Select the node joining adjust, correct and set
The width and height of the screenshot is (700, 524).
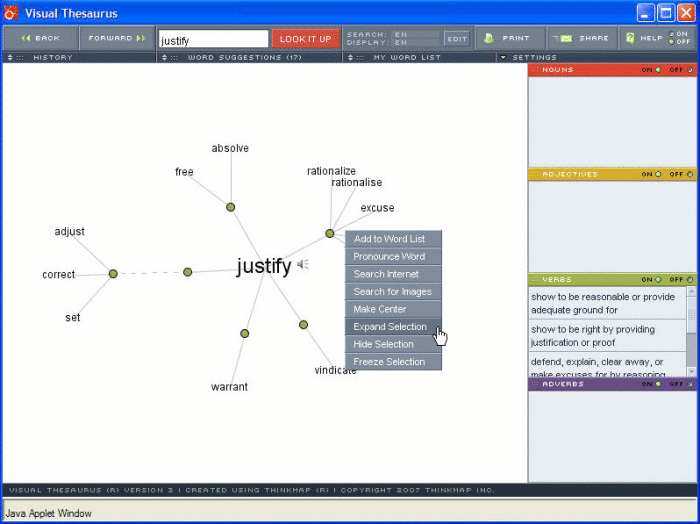pyautogui.click(x=113, y=274)
